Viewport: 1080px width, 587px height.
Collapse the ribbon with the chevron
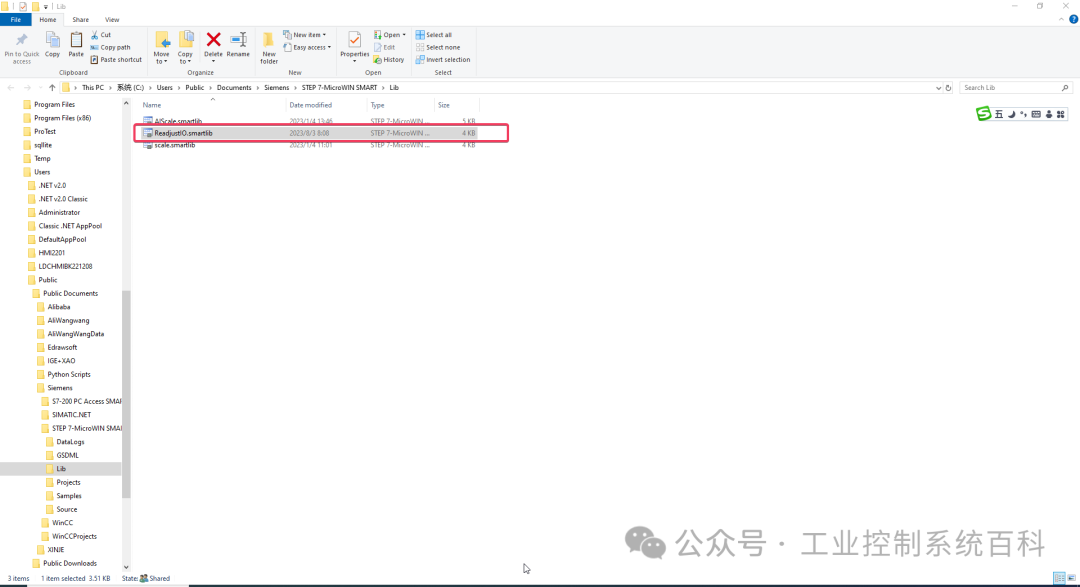coord(1061,19)
